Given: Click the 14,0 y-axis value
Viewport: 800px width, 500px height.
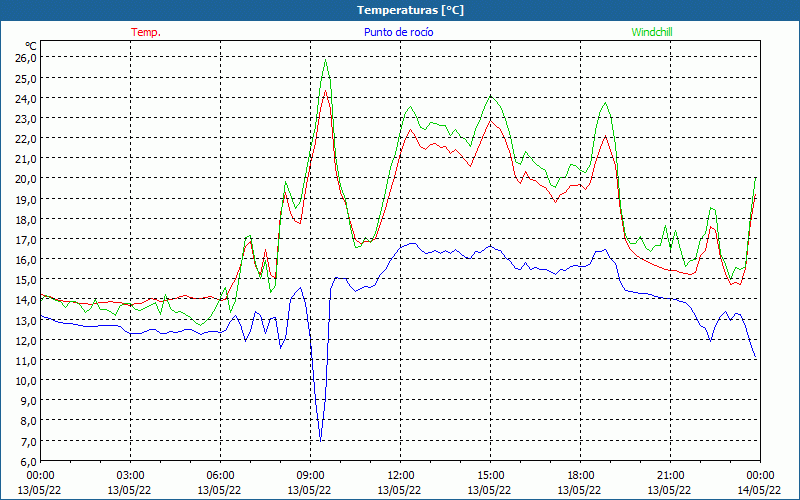Looking at the screenshot, I should 26,300.
